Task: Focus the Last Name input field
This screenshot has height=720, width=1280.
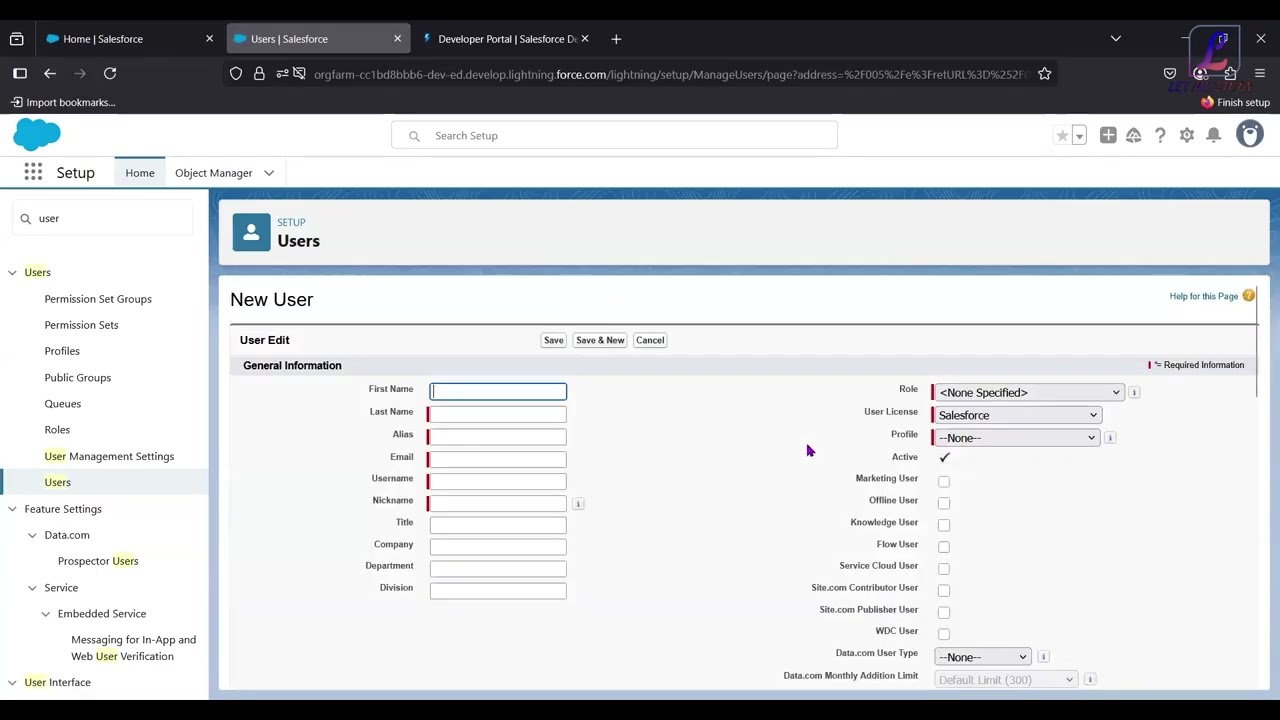Action: pyautogui.click(x=498, y=414)
